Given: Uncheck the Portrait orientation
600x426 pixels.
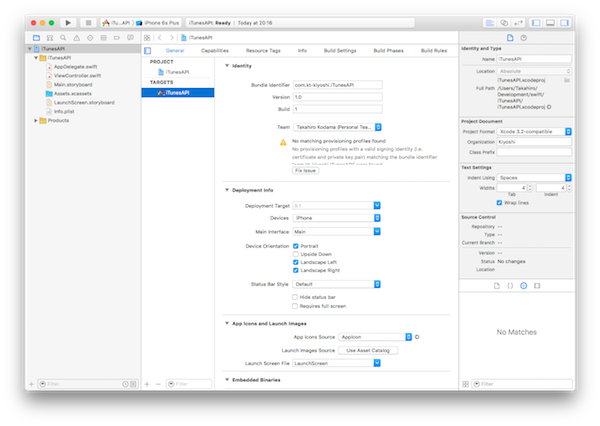Looking at the screenshot, I should pos(295,246).
